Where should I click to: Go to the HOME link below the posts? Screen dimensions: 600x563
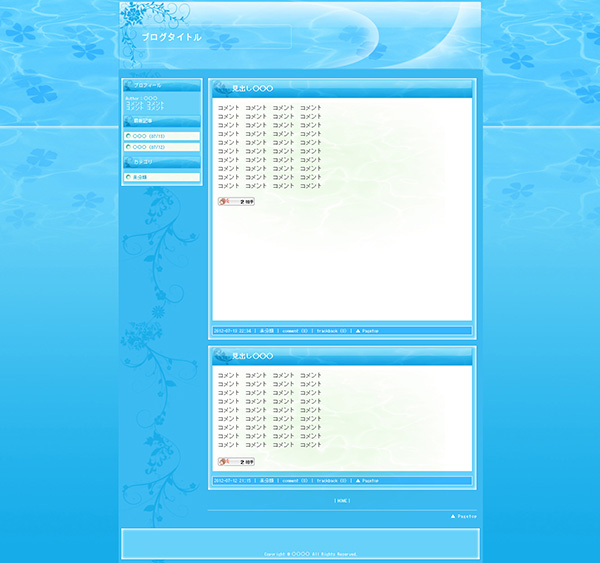pyautogui.click(x=342, y=501)
